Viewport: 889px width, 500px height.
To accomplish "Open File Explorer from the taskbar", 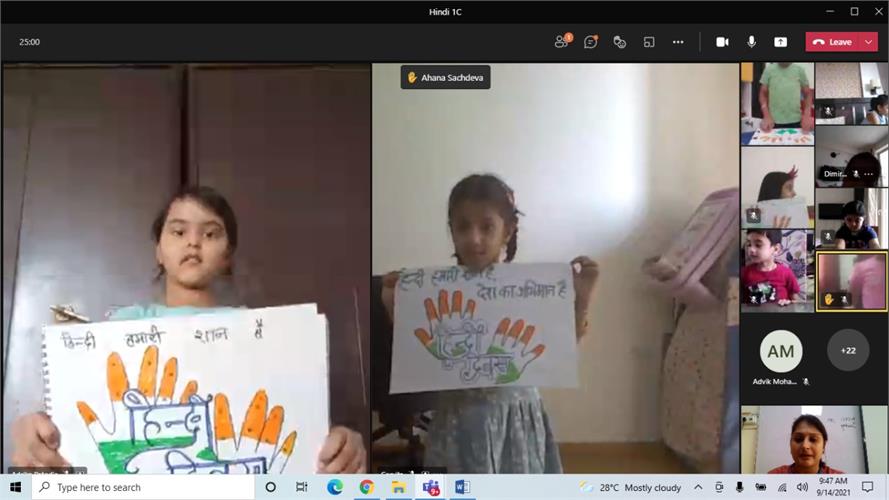I will 399,488.
